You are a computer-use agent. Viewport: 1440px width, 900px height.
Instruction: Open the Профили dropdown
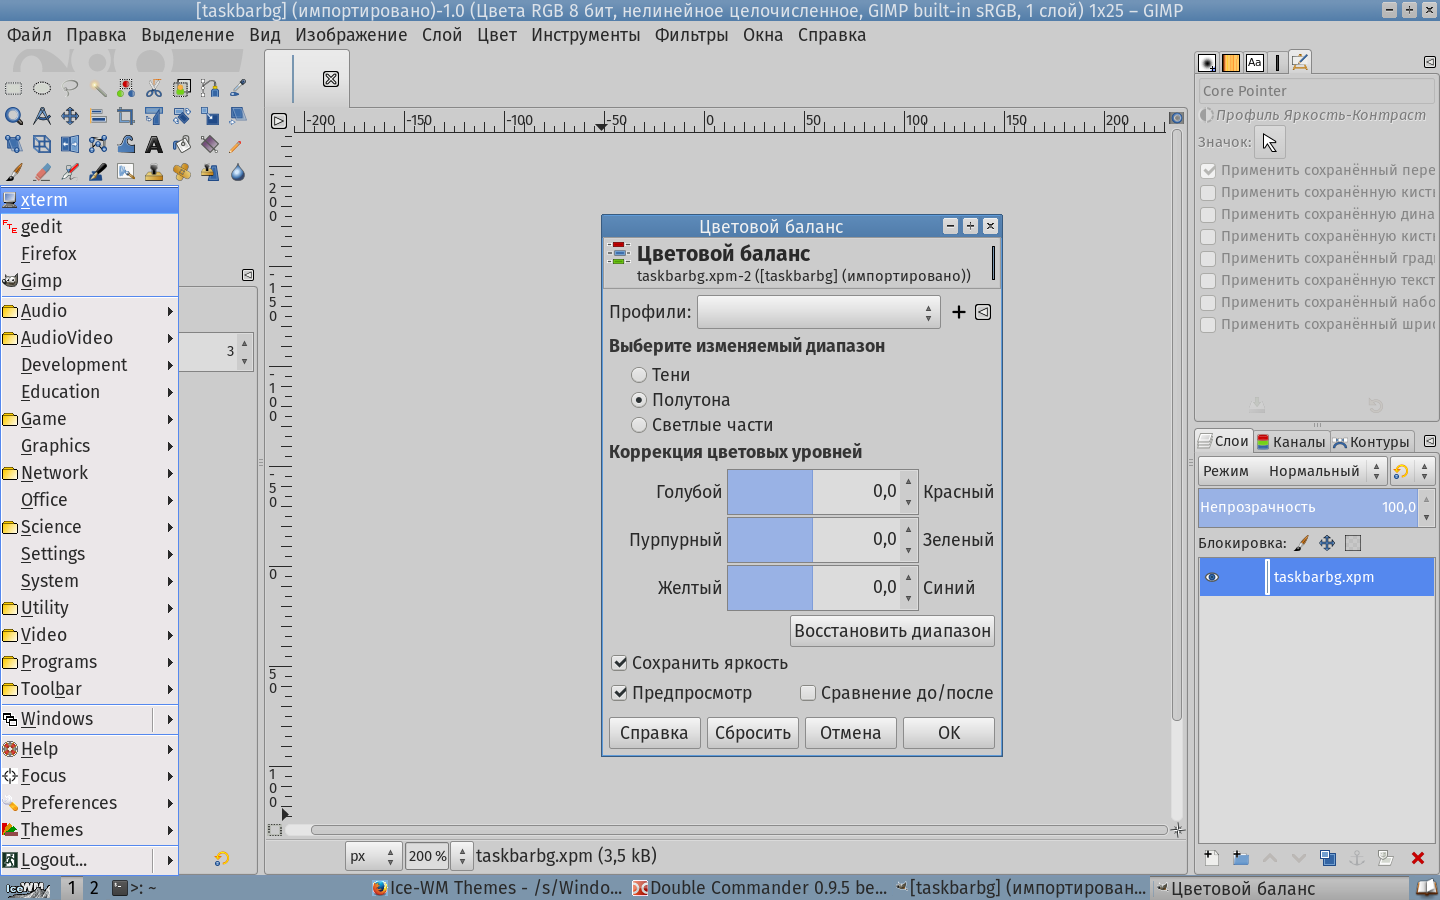819,312
